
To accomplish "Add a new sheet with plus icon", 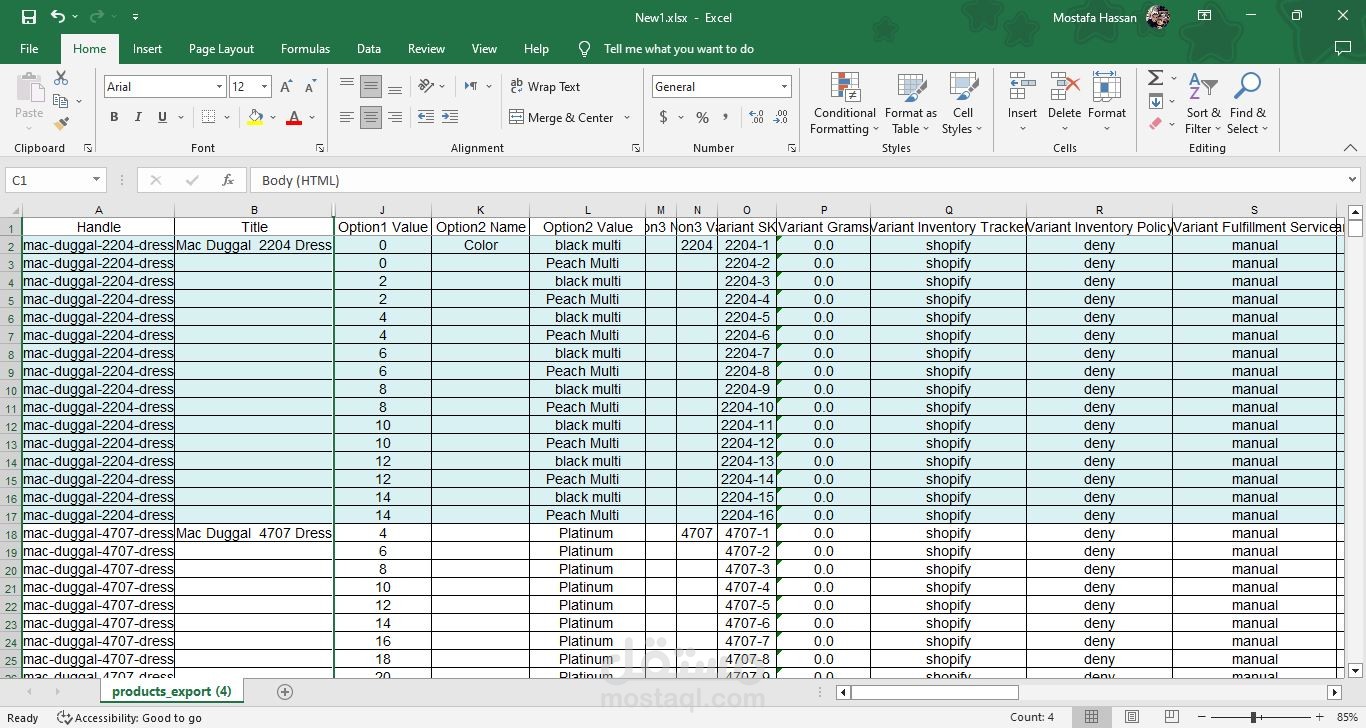I will click(284, 692).
